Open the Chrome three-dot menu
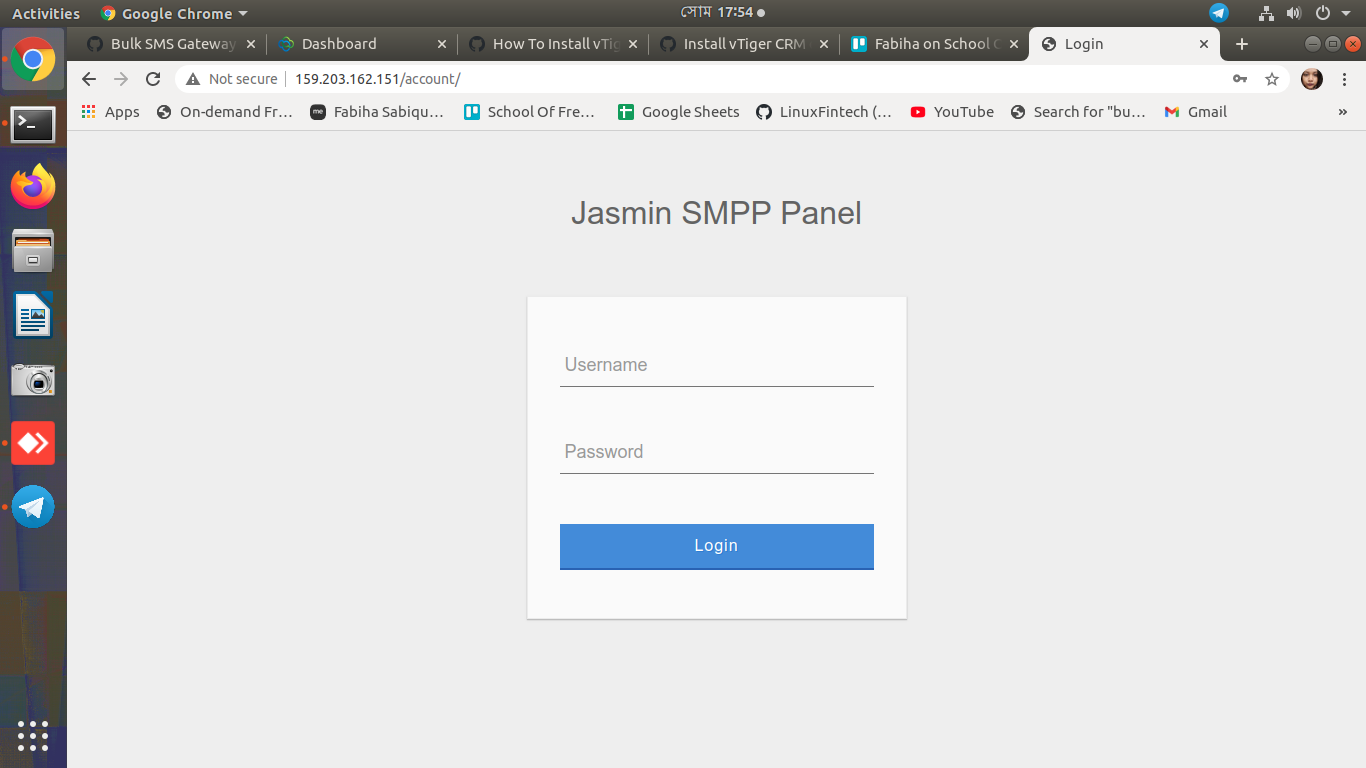1366x768 pixels. coord(1344,78)
